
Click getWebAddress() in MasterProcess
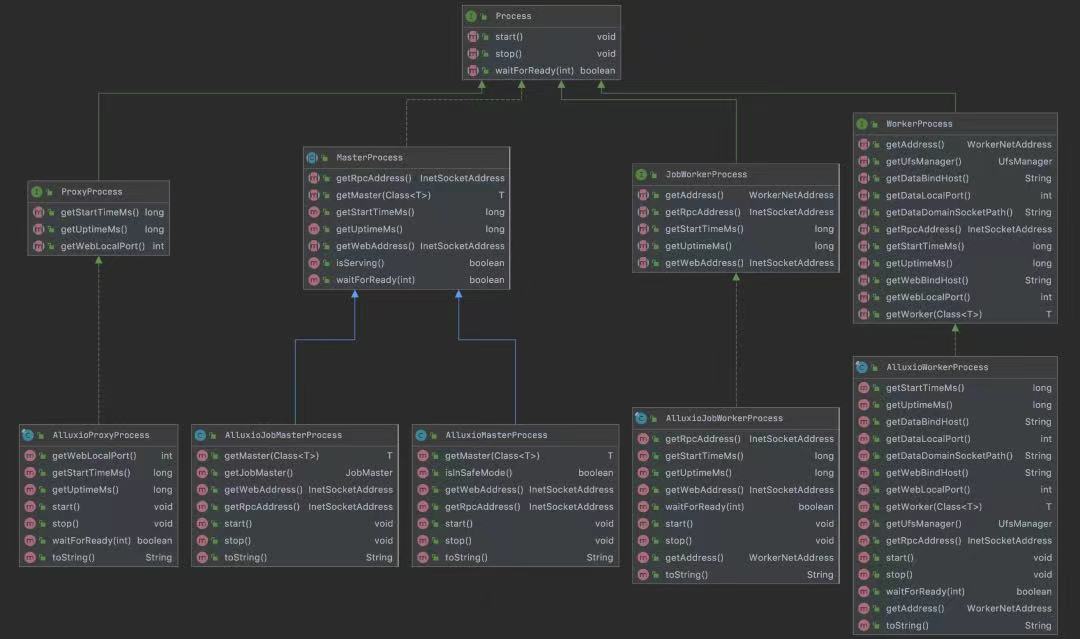[375, 246]
